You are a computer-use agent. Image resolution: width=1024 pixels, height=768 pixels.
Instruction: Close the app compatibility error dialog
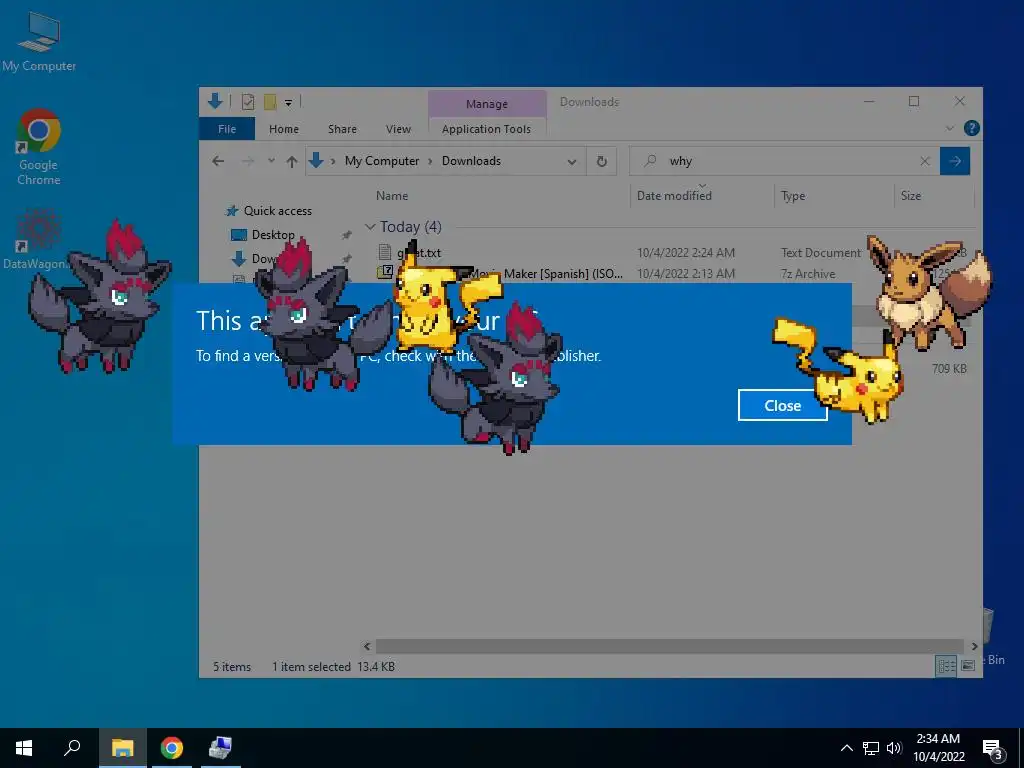point(782,406)
